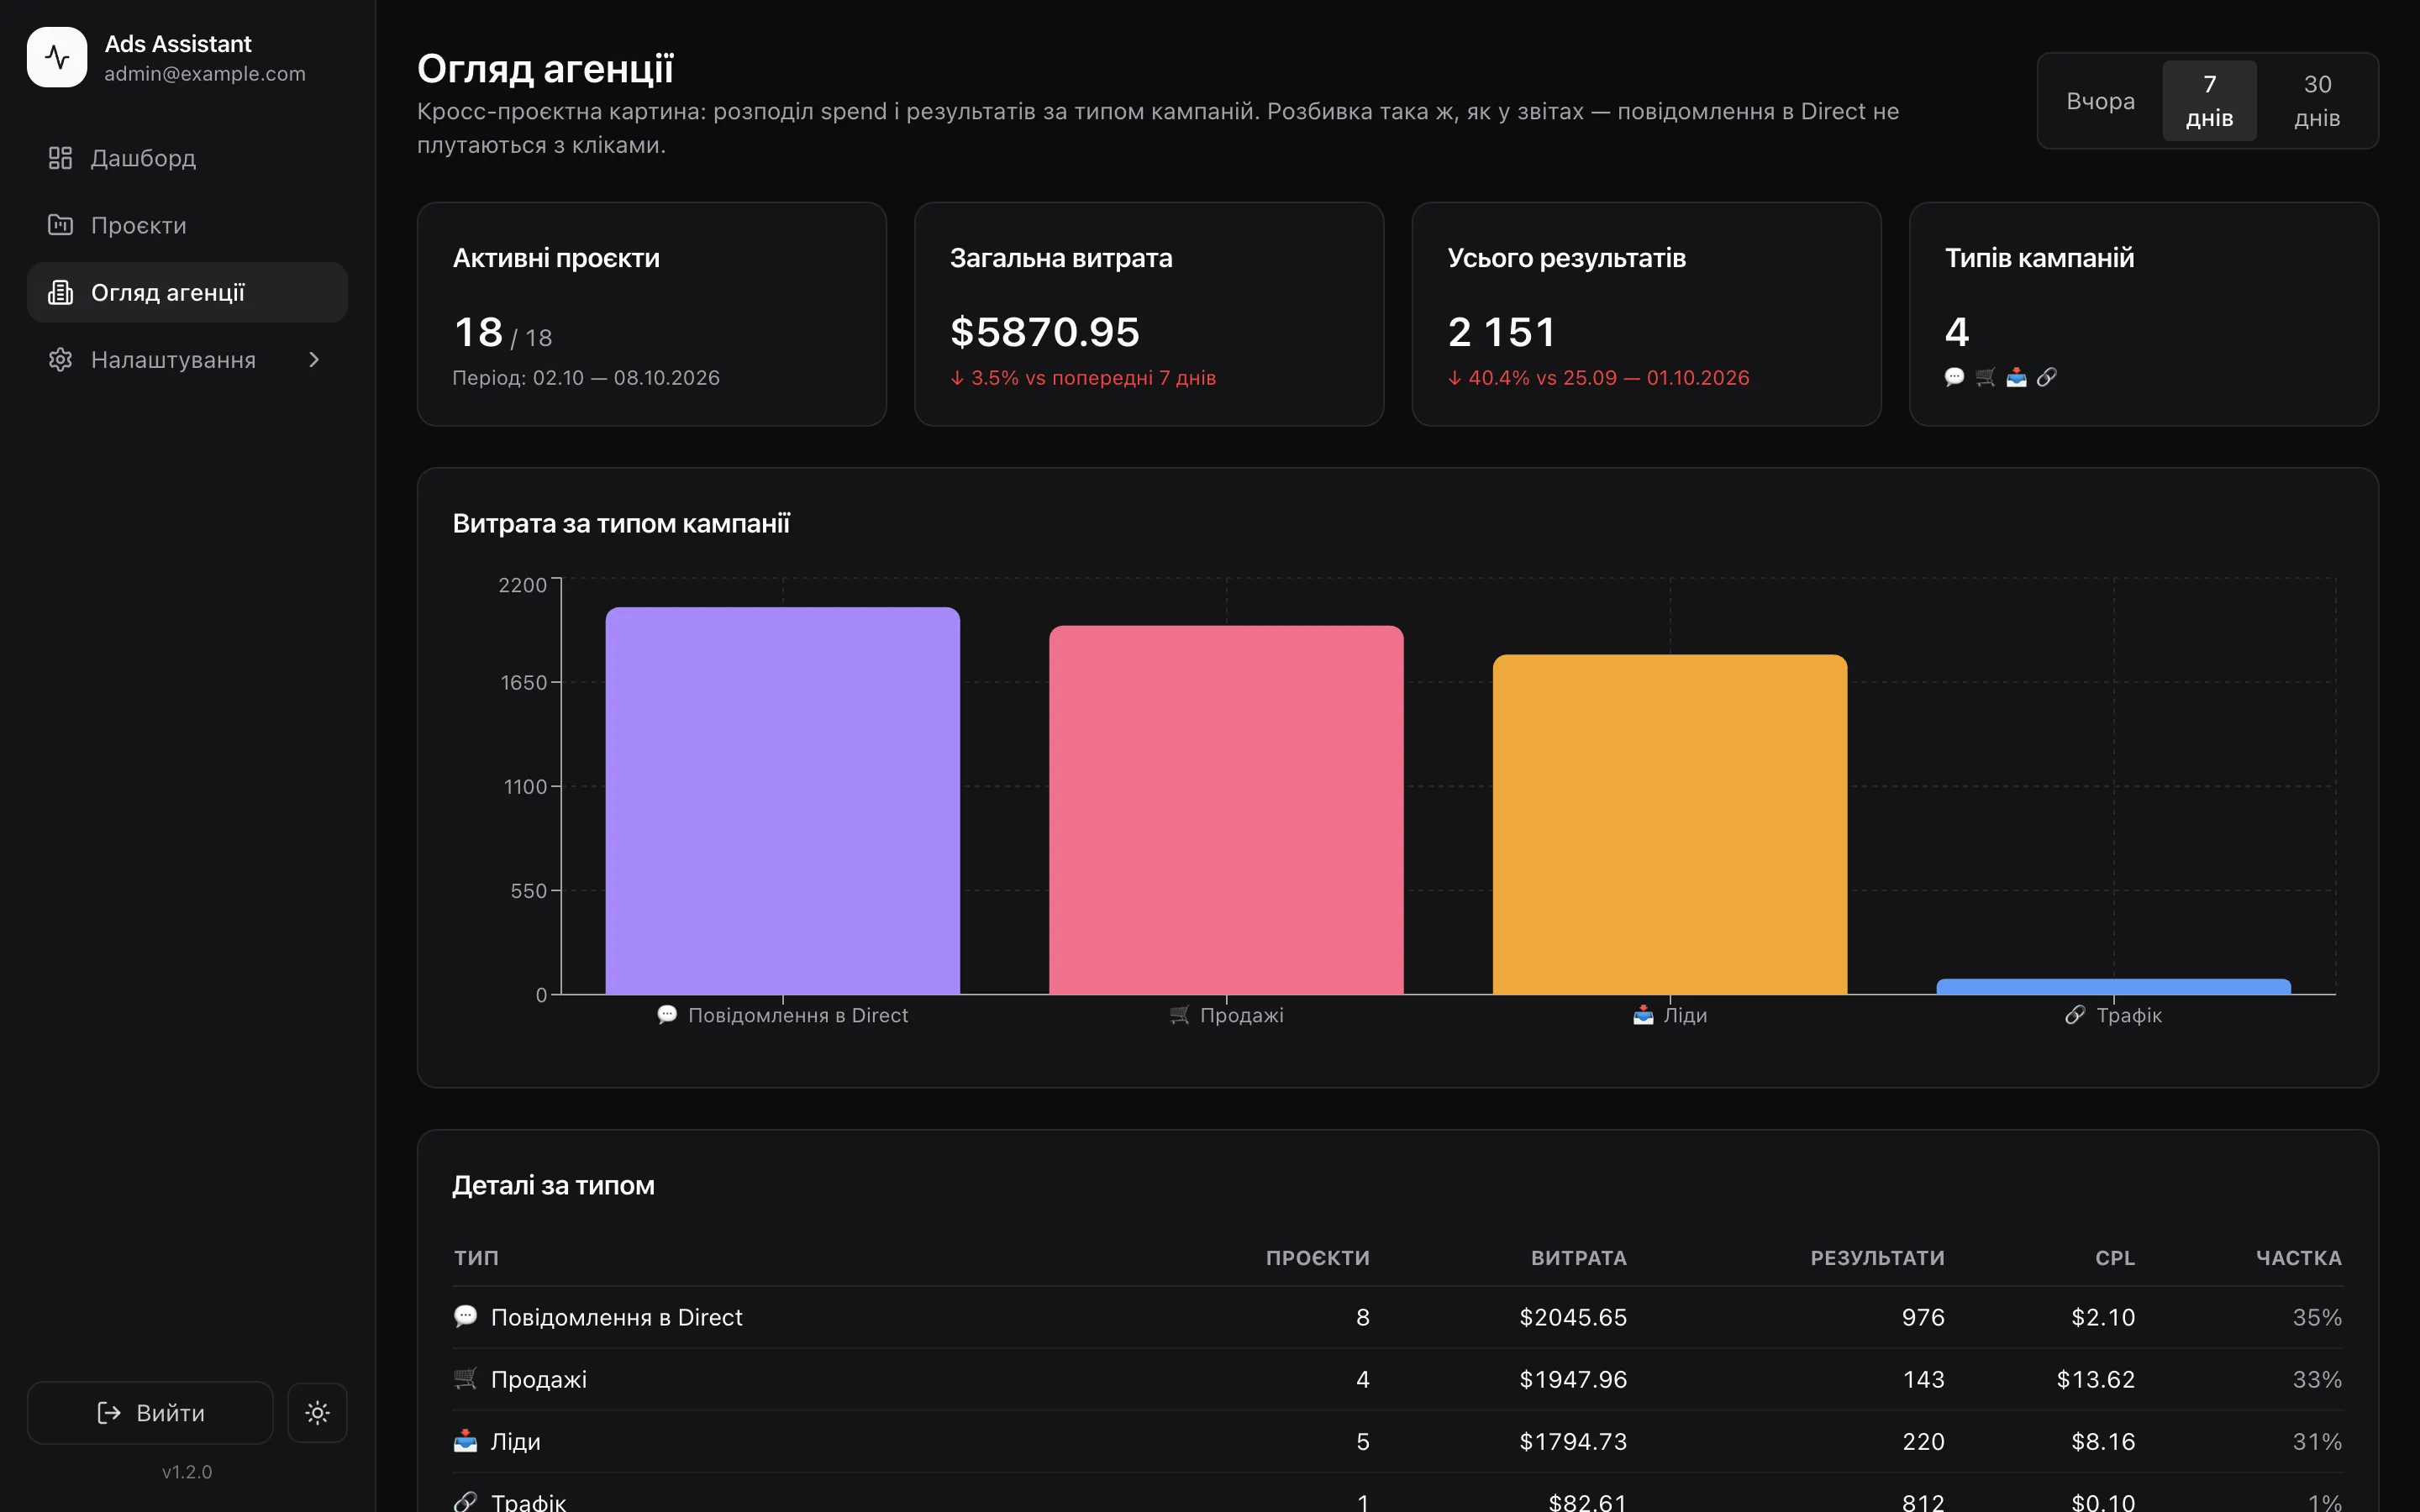Click the orange Ліди chart bar

pyautogui.click(x=1670, y=824)
